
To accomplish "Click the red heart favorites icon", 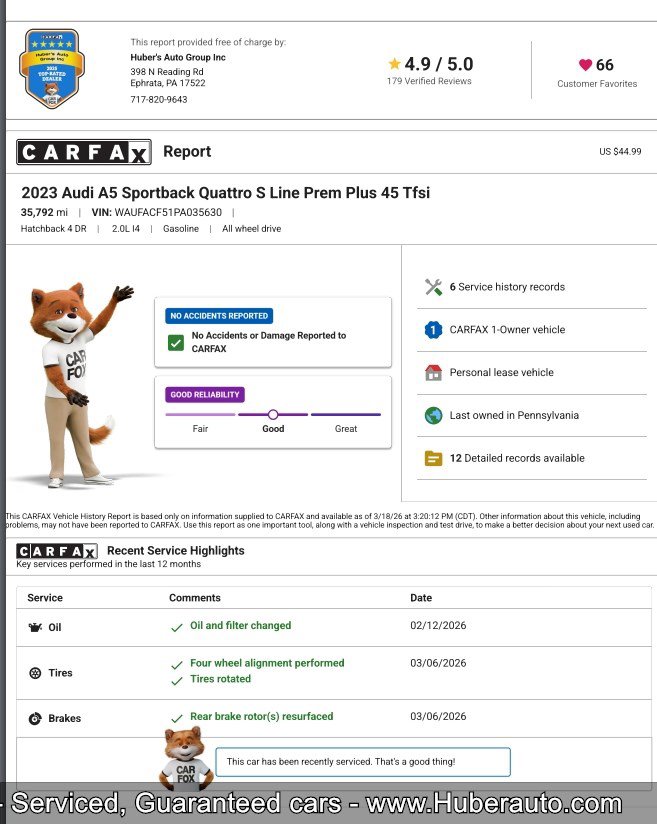I will (585, 65).
